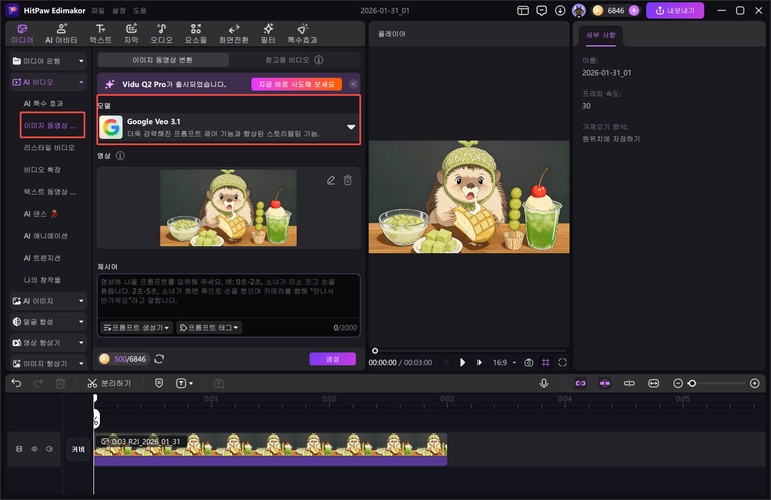Click the layout panel icon in title bar
The height and width of the screenshot is (500, 771).
[x=523, y=10]
